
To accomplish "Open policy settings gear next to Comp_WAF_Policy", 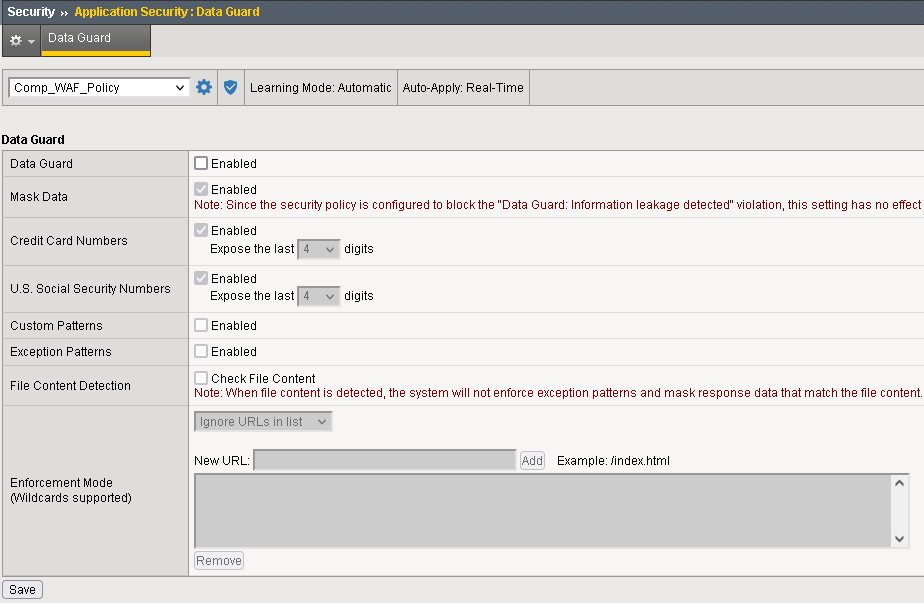I will [x=204, y=87].
